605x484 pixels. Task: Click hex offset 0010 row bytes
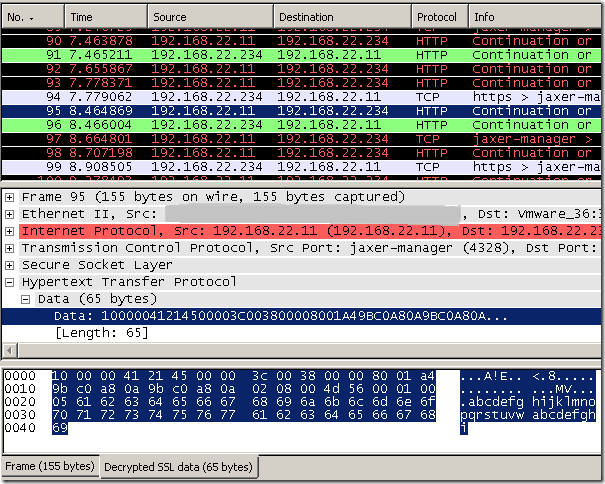click(243, 389)
